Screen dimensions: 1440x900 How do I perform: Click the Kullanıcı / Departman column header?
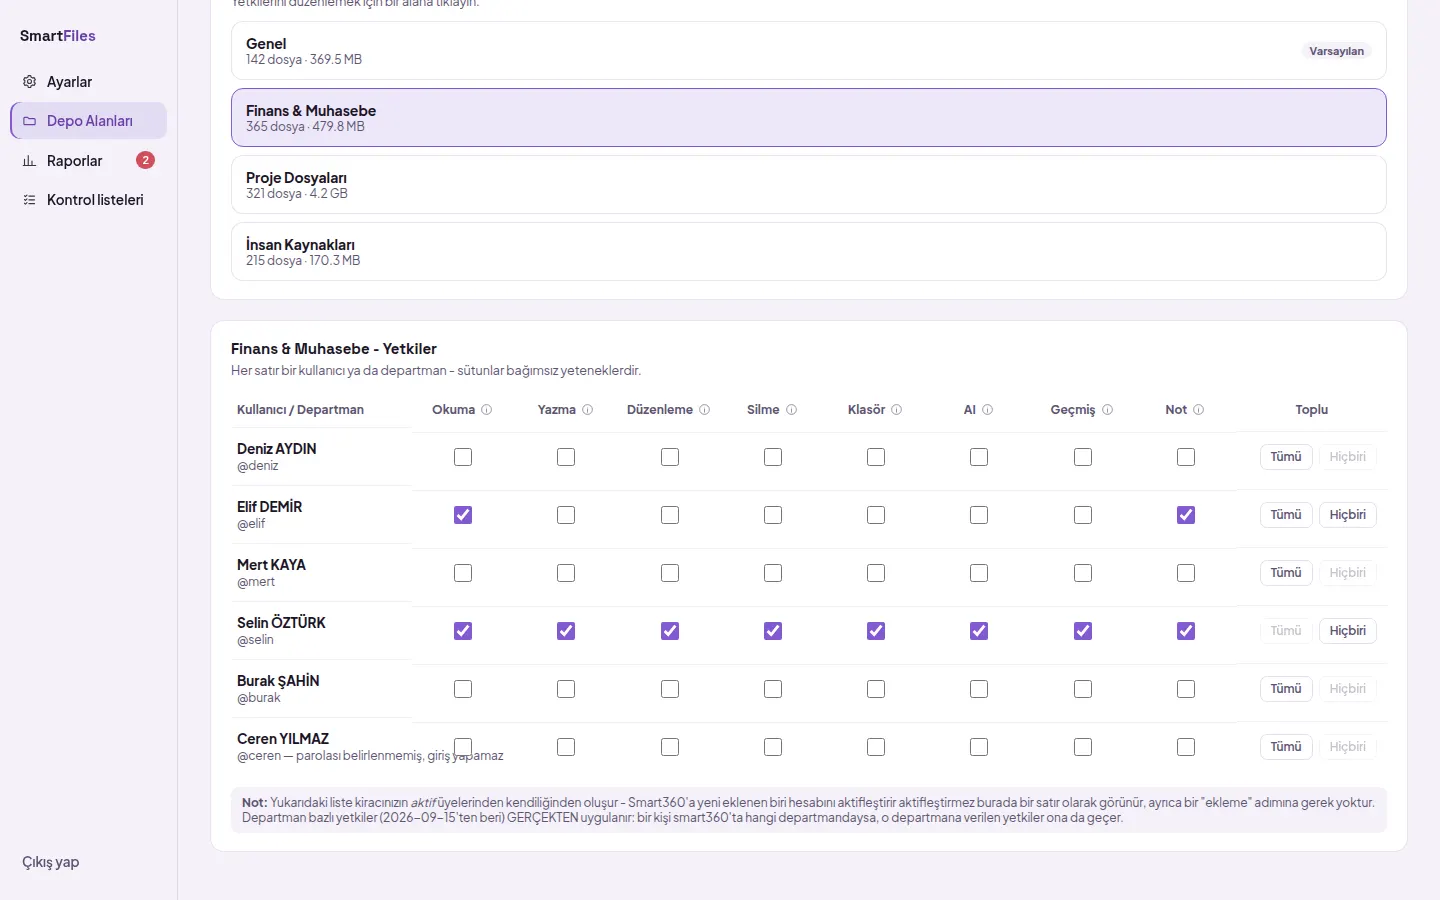tap(300, 410)
